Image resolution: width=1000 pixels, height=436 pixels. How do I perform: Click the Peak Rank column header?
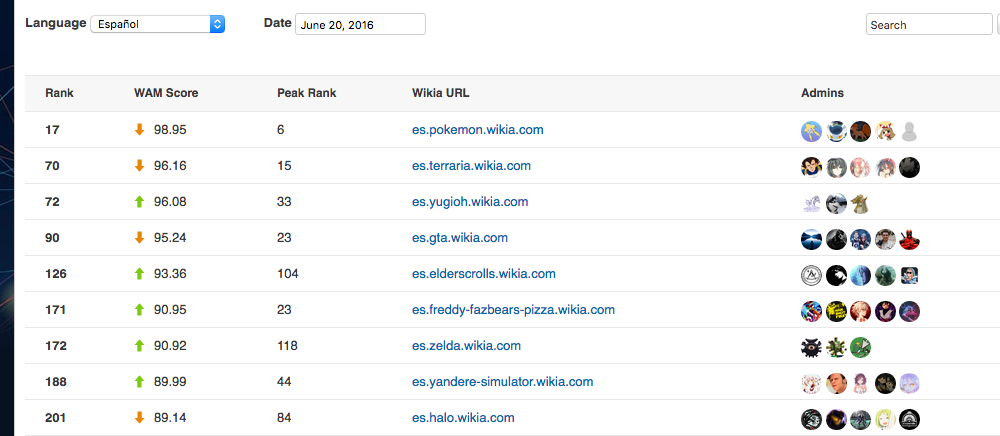[x=307, y=93]
